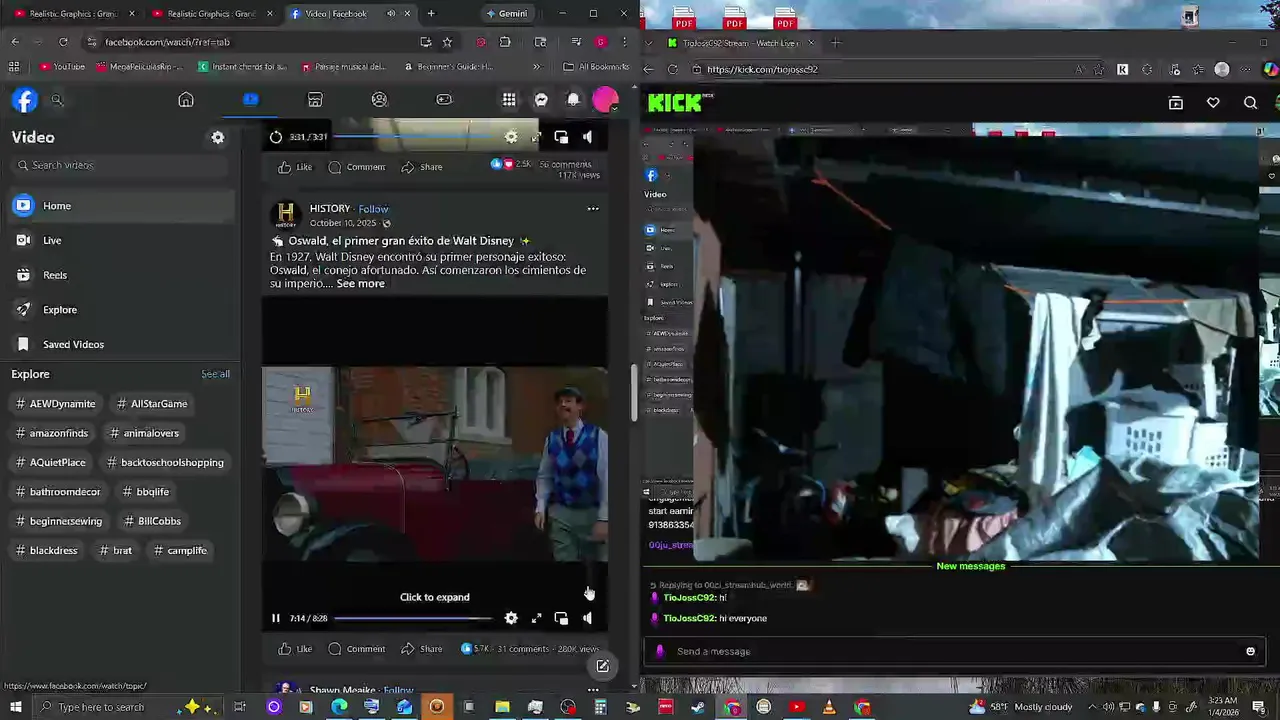Open Facebook profile account menu
The width and height of the screenshot is (1280, 720).
605,100
